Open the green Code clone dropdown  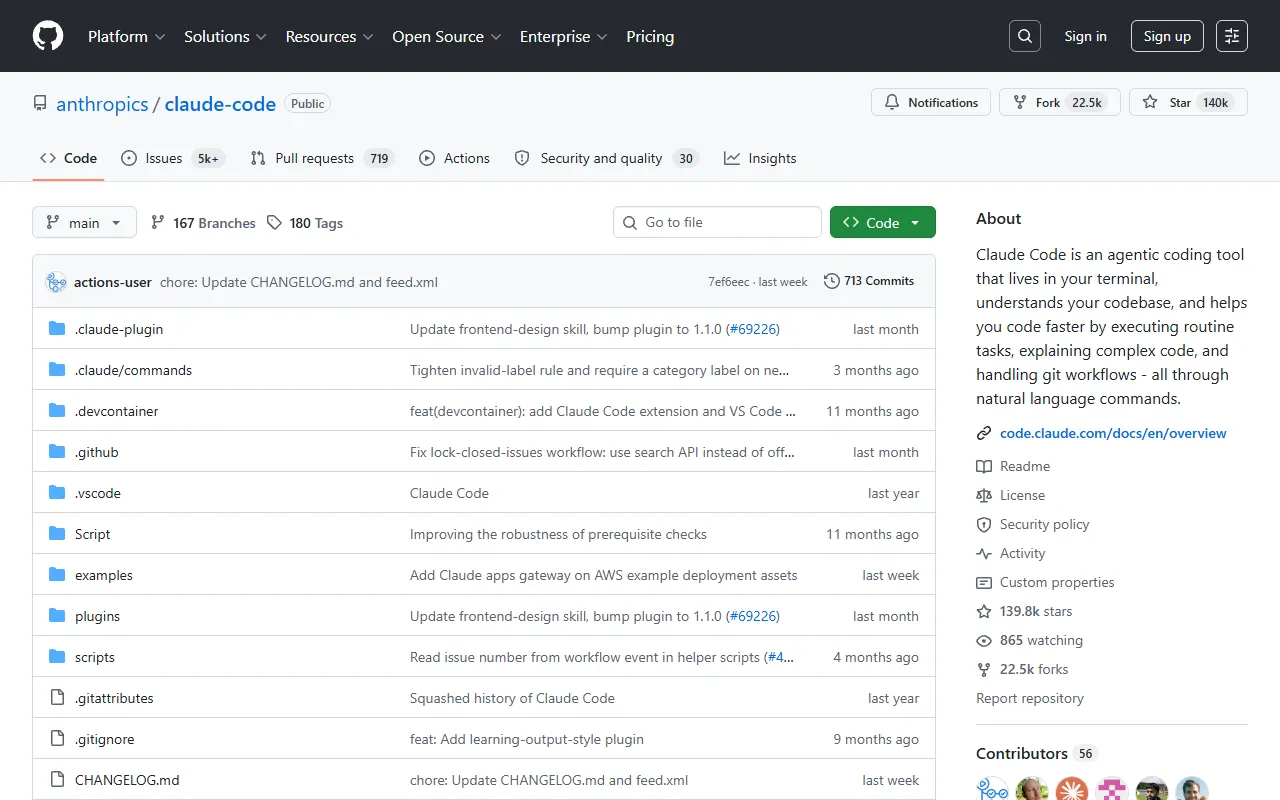tap(883, 222)
